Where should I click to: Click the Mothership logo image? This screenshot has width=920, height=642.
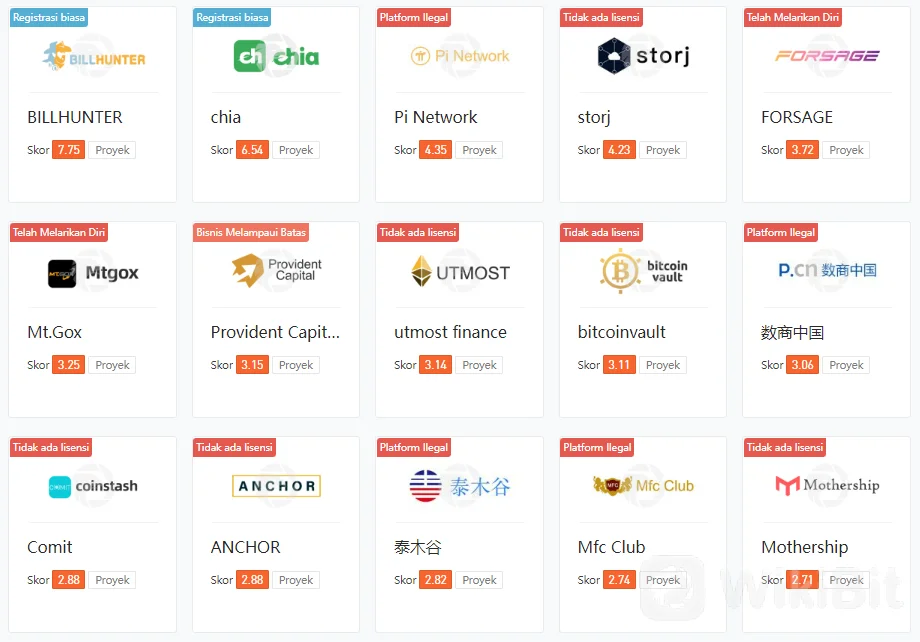pyautogui.click(x=826, y=486)
